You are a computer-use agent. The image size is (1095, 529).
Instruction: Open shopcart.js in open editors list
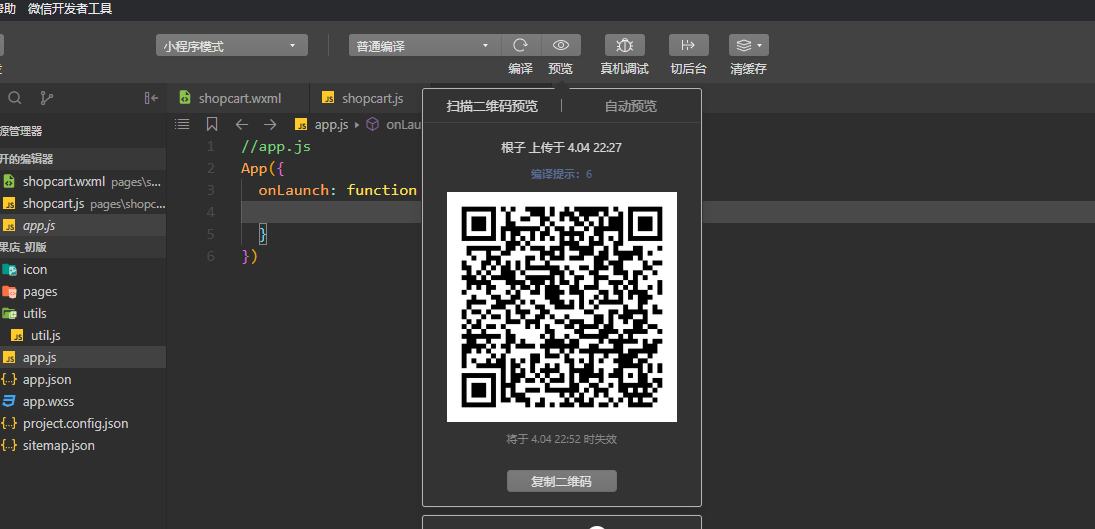(x=83, y=204)
